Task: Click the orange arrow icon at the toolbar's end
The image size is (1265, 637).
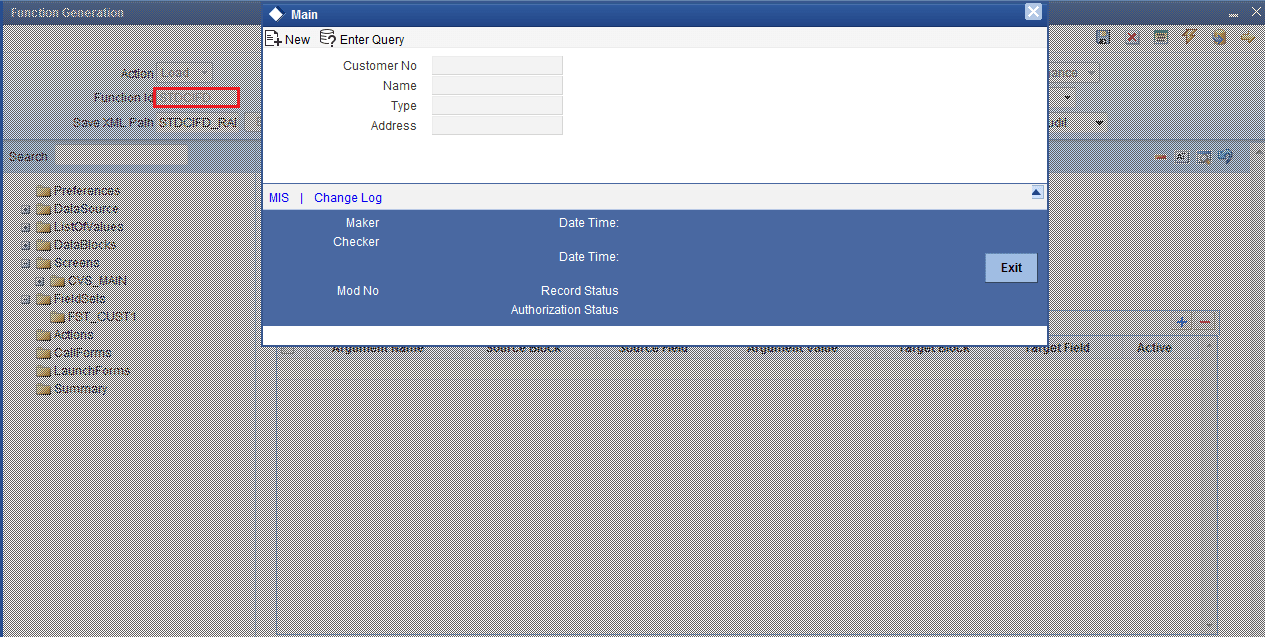Action: 1247,37
